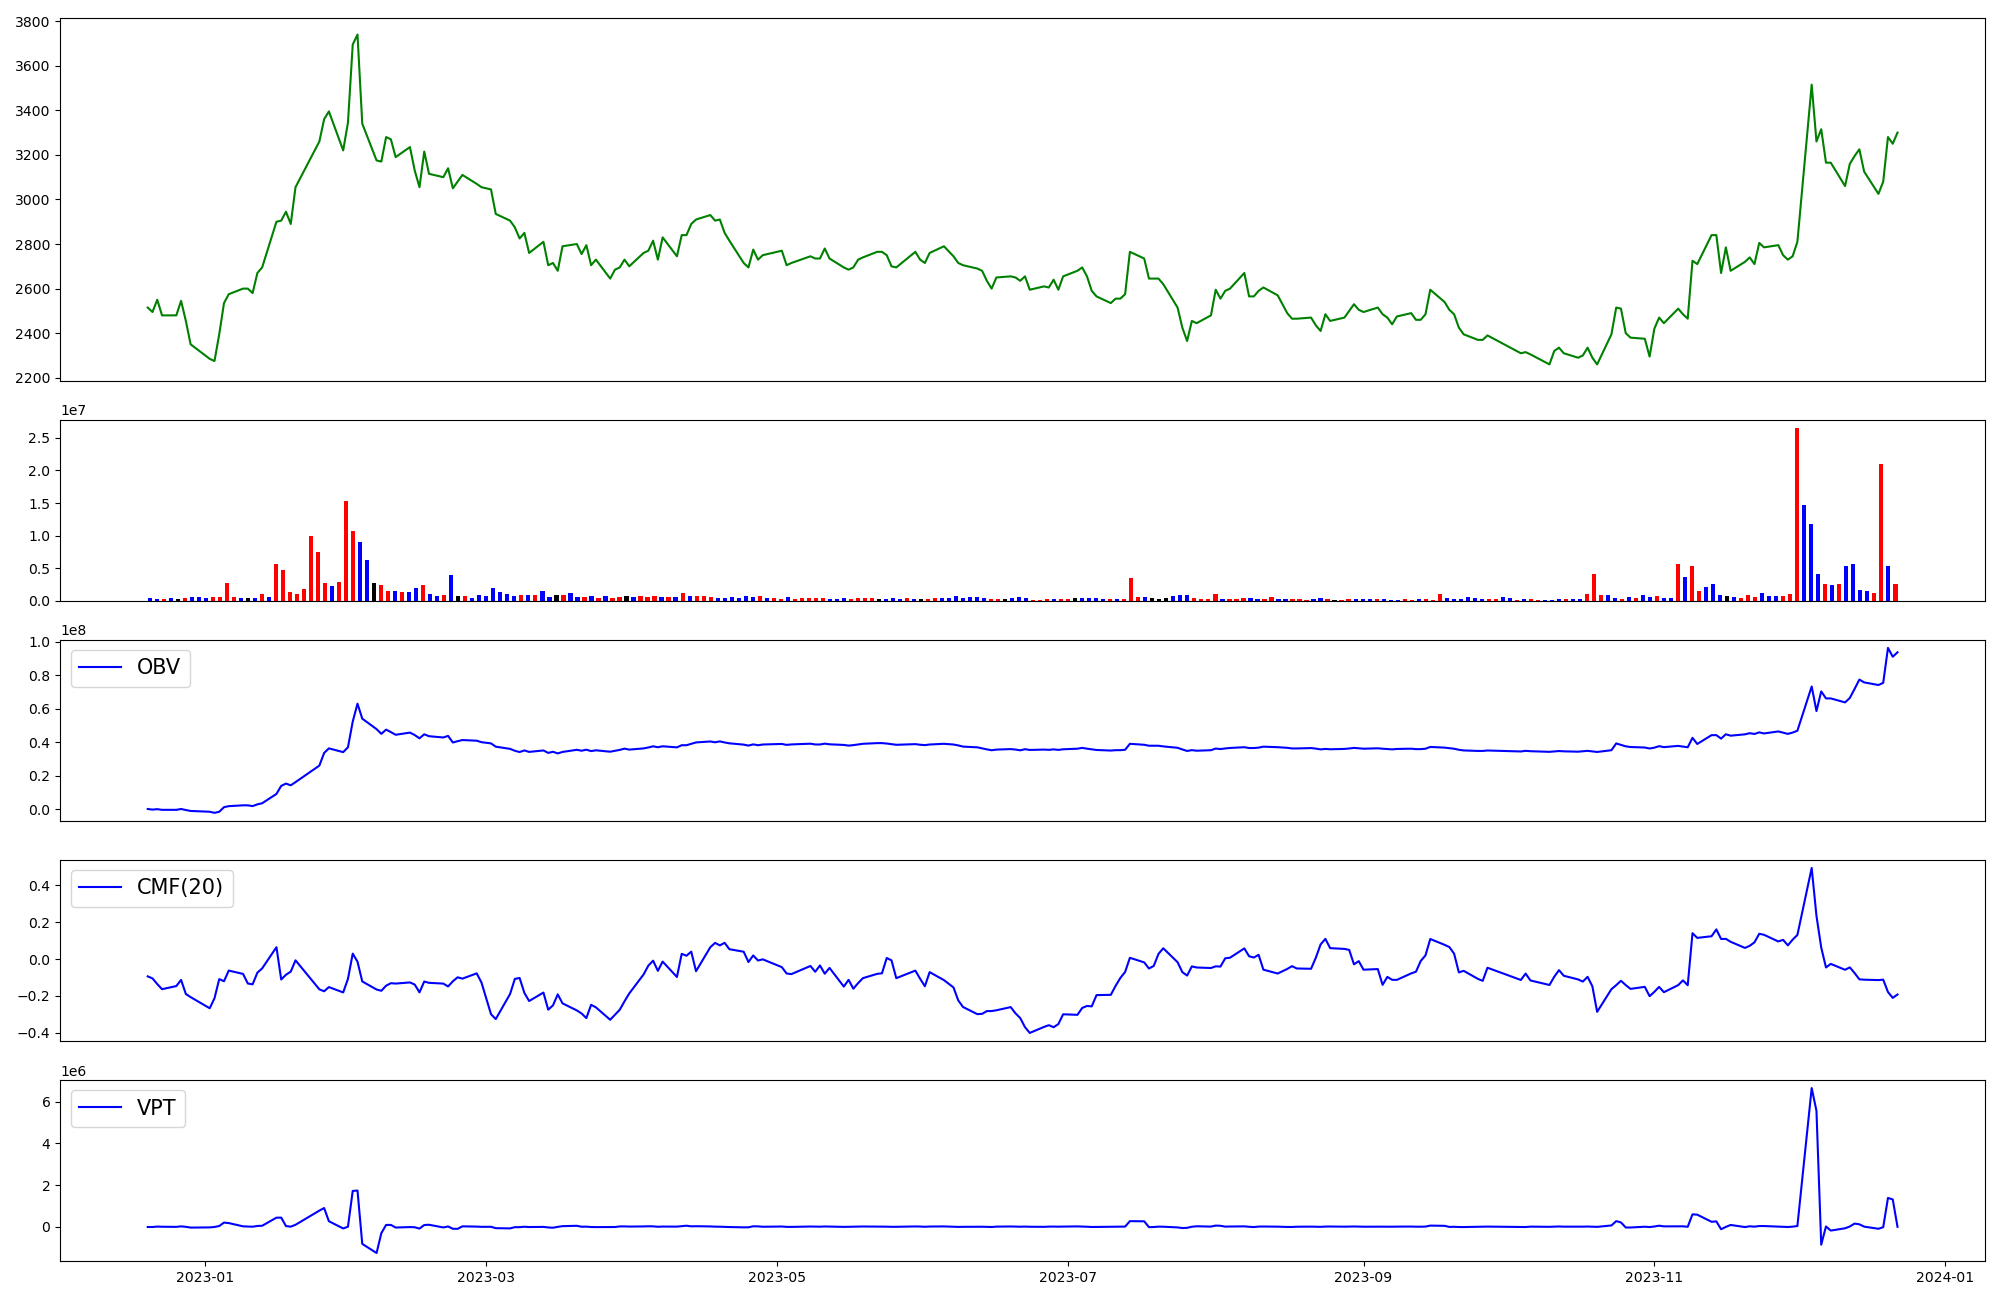The height and width of the screenshot is (1300, 2000).
Task: Click the CMF line's highest peak
Action: [x=1811, y=869]
